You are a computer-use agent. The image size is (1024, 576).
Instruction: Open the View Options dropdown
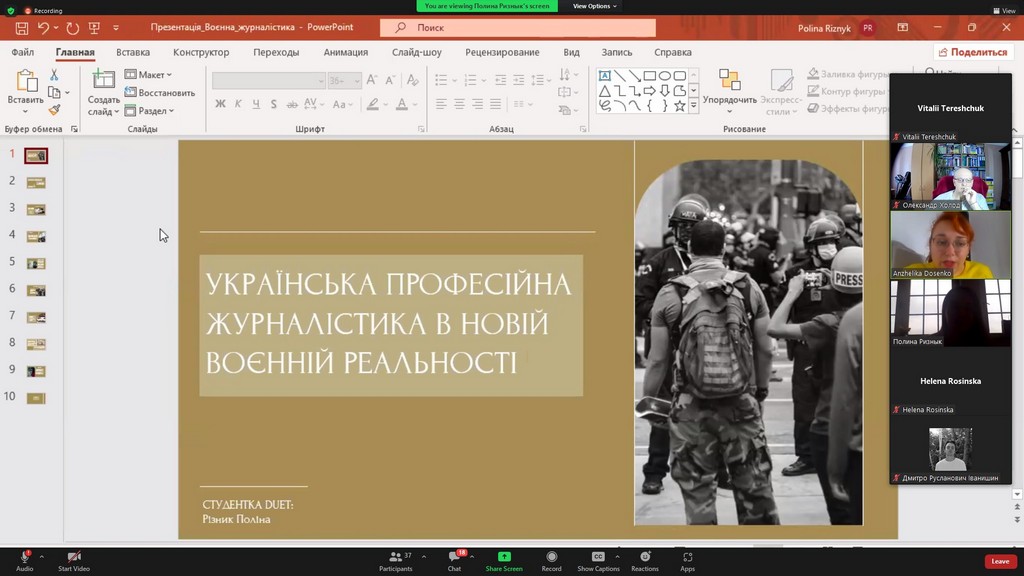pyautogui.click(x=594, y=6)
